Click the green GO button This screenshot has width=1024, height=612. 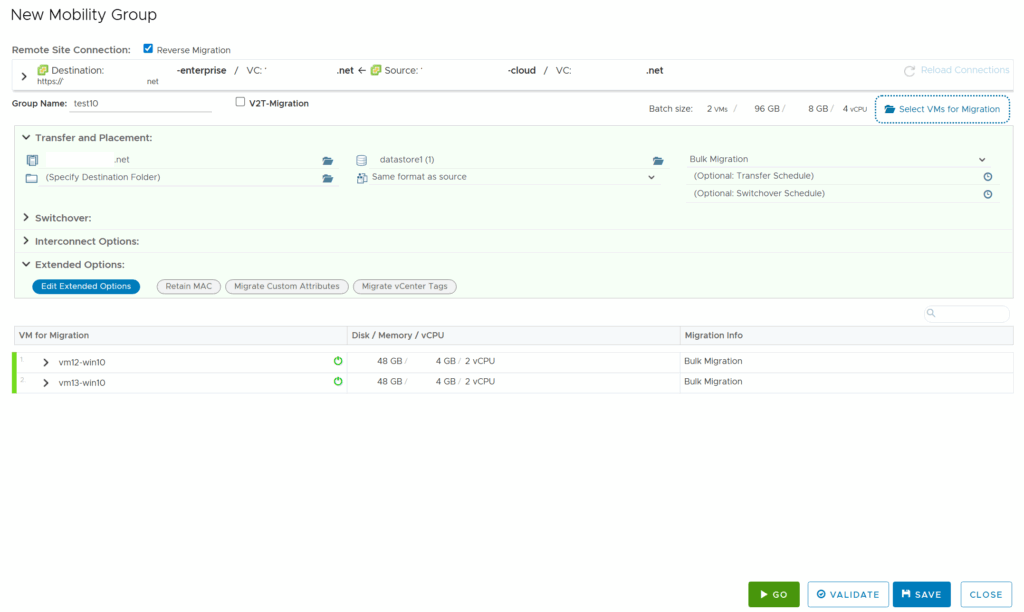coord(773,594)
